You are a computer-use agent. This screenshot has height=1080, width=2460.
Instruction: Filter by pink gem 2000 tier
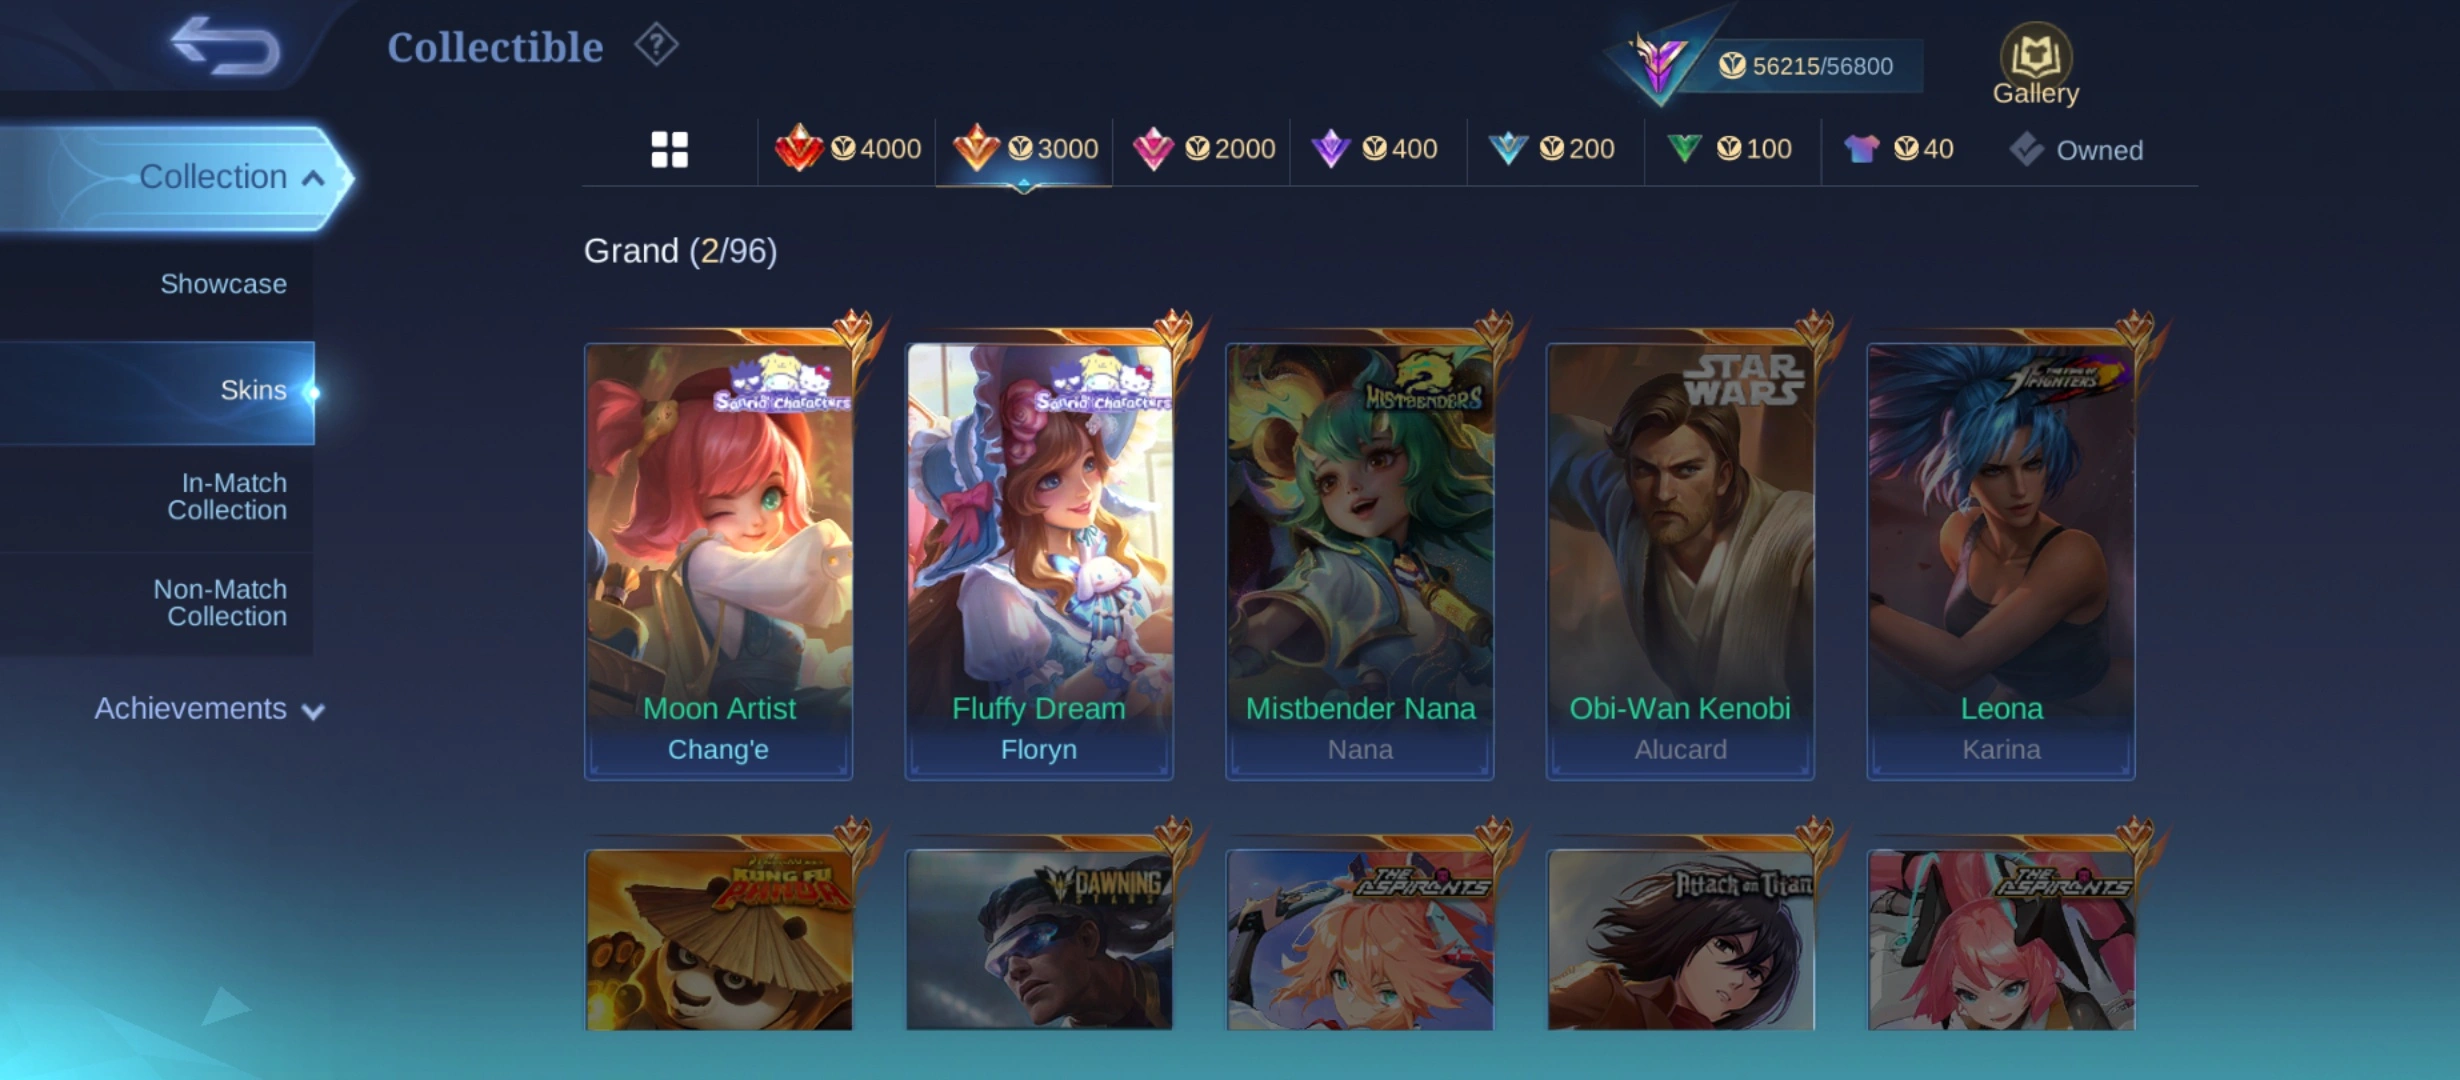(1203, 149)
